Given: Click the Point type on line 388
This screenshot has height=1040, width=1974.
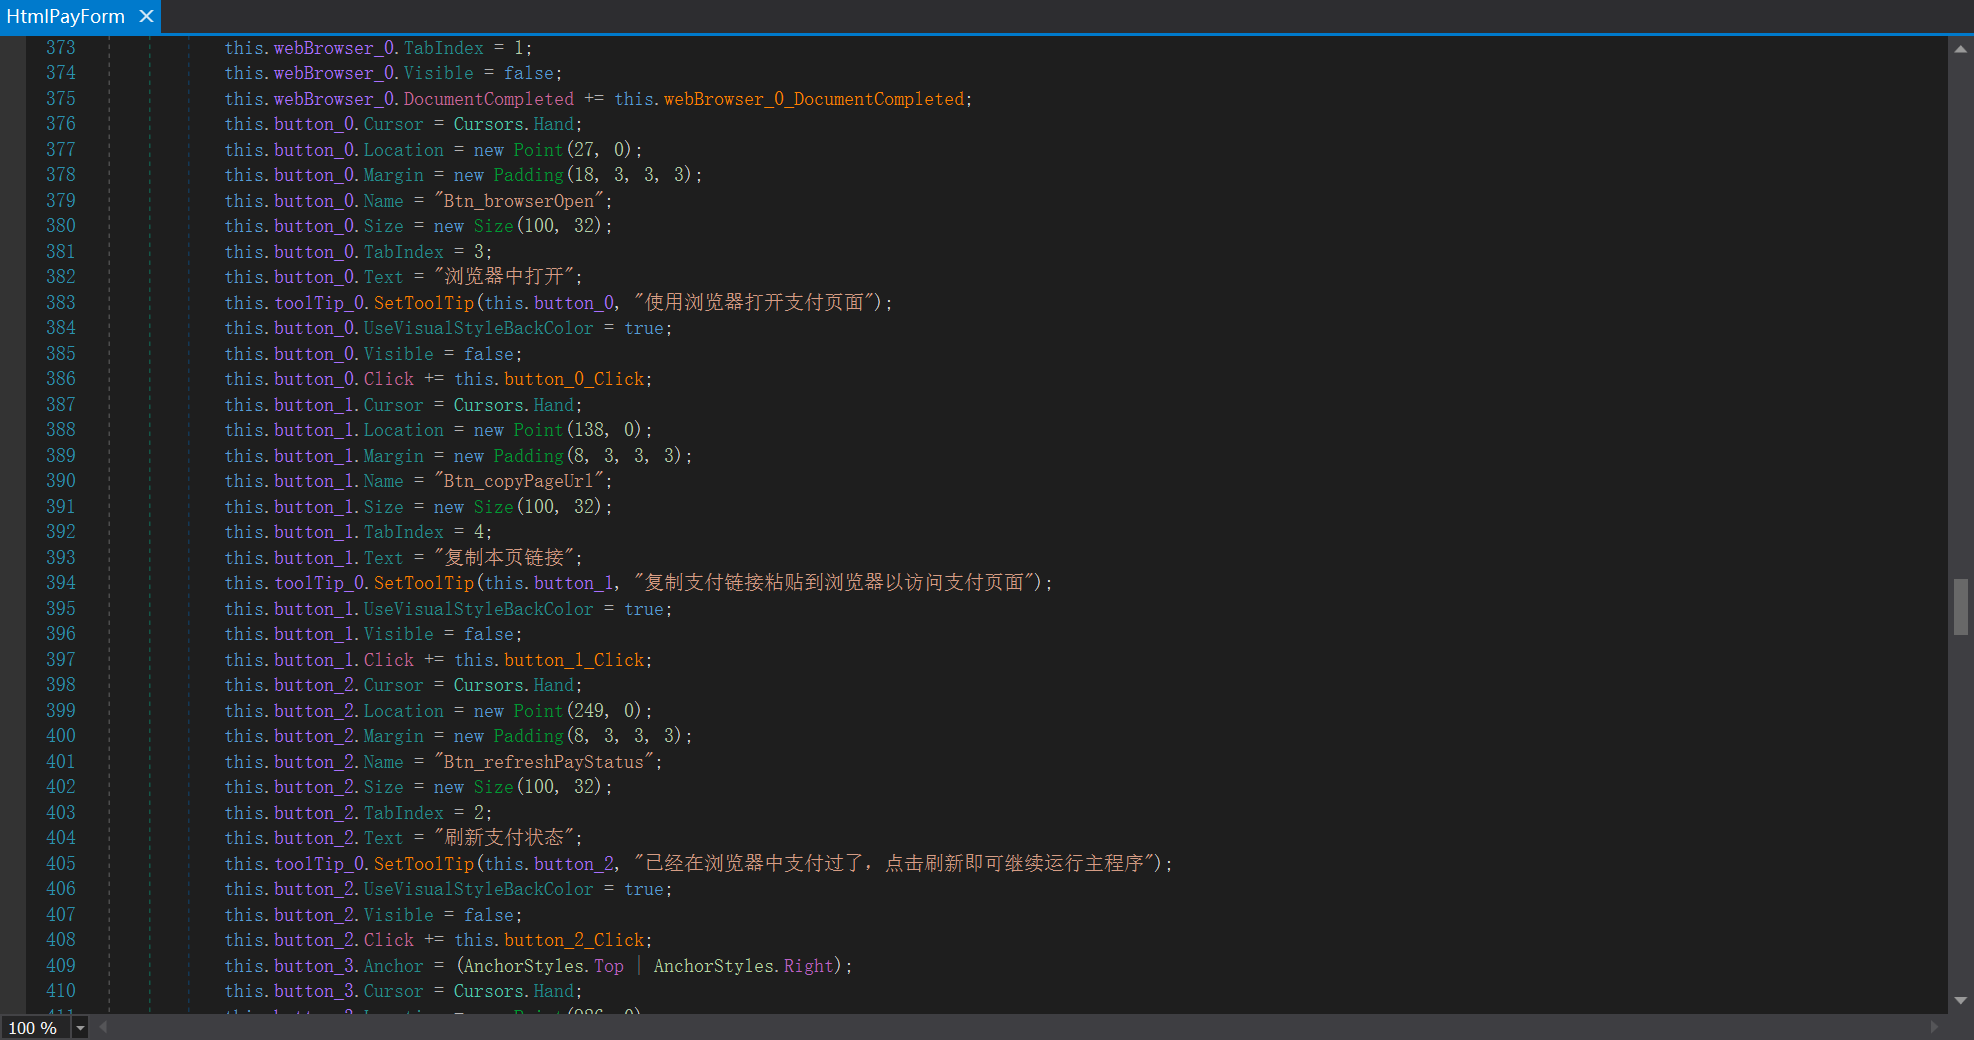Looking at the screenshot, I should (538, 430).
